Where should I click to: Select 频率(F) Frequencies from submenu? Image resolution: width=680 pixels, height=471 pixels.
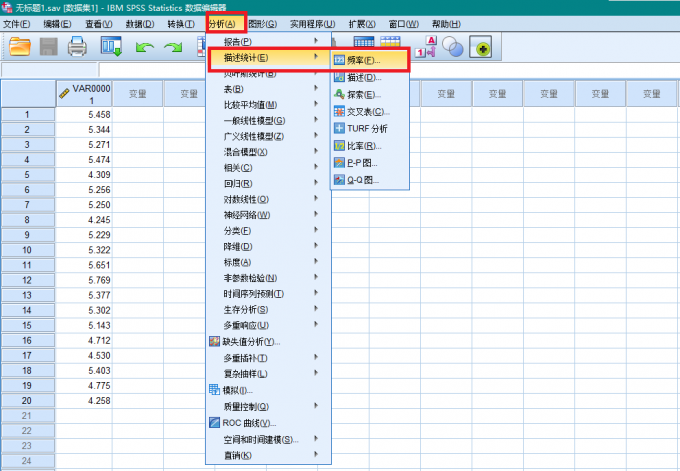[370, 60]
